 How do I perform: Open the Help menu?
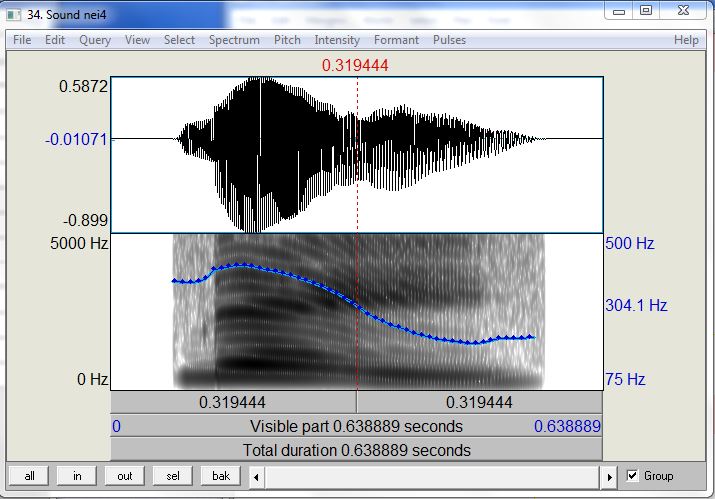[686, 40]
